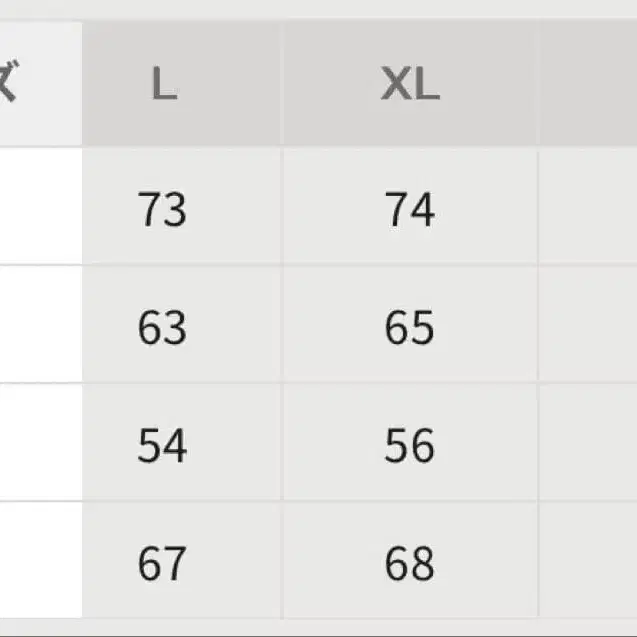
Task: Click the partial cell right of 74
Action: point(588,208)
